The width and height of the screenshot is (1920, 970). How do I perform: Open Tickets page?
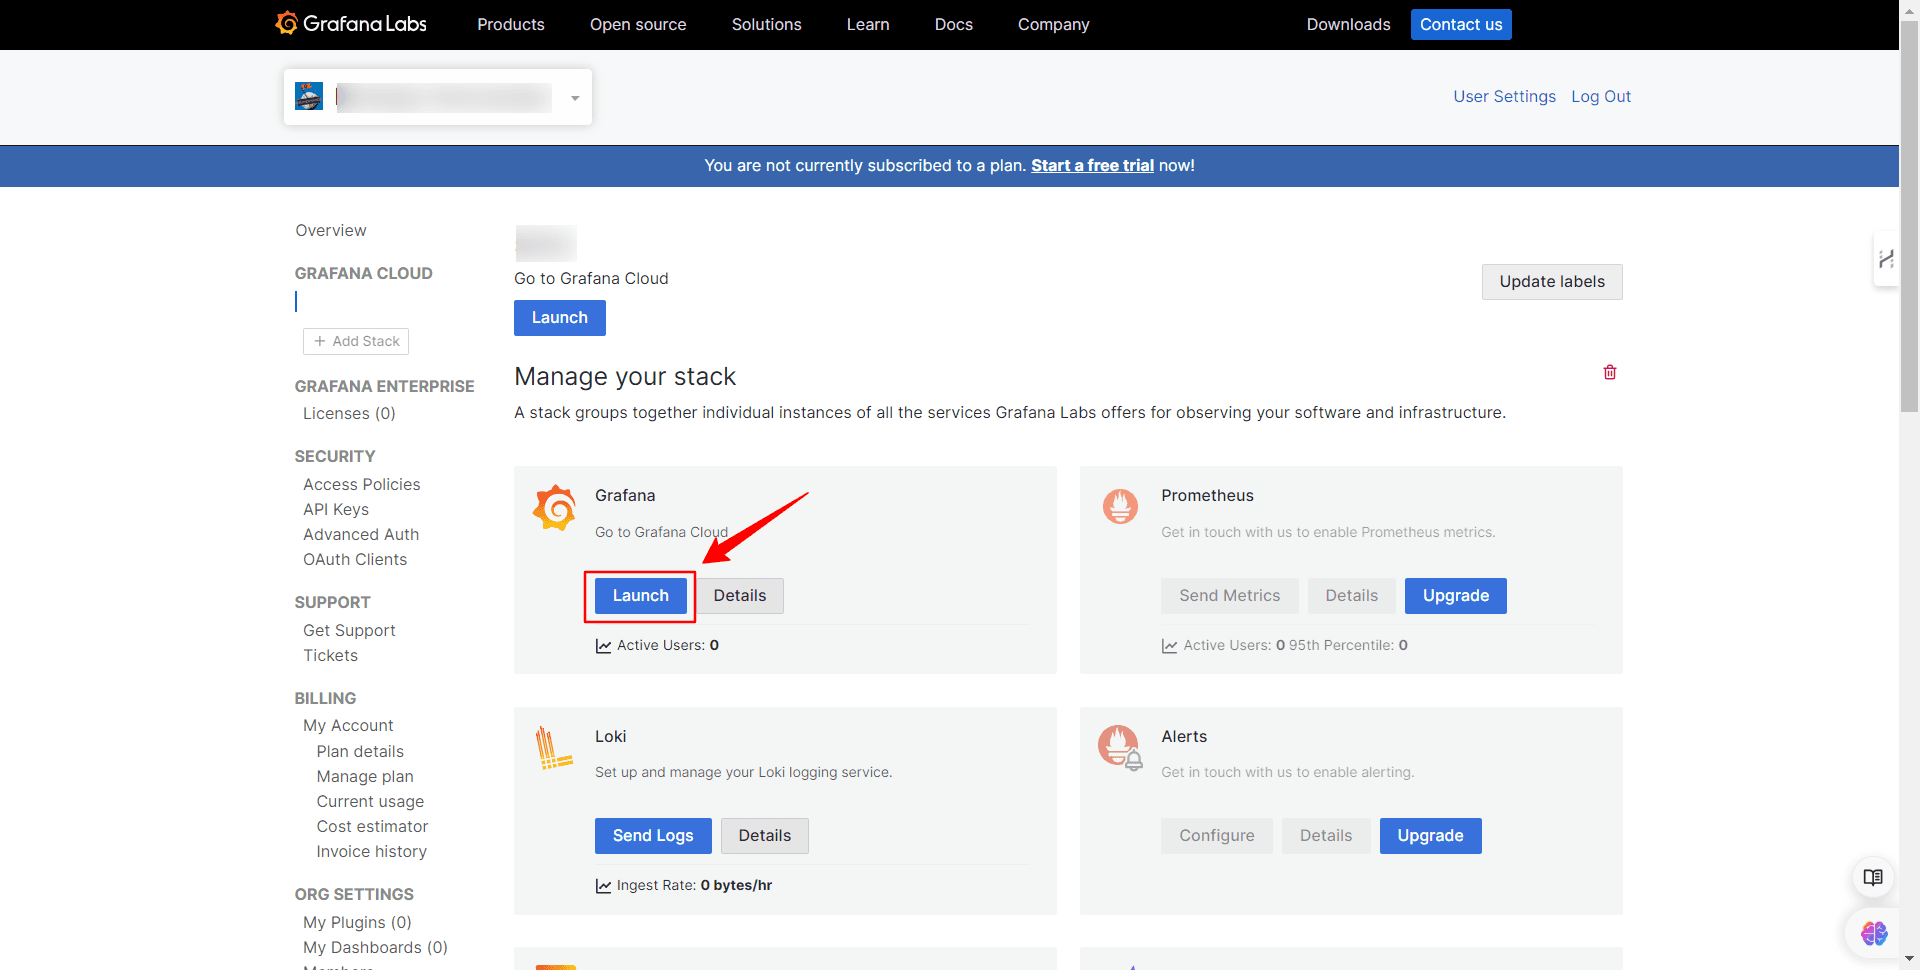click(330, 655)
